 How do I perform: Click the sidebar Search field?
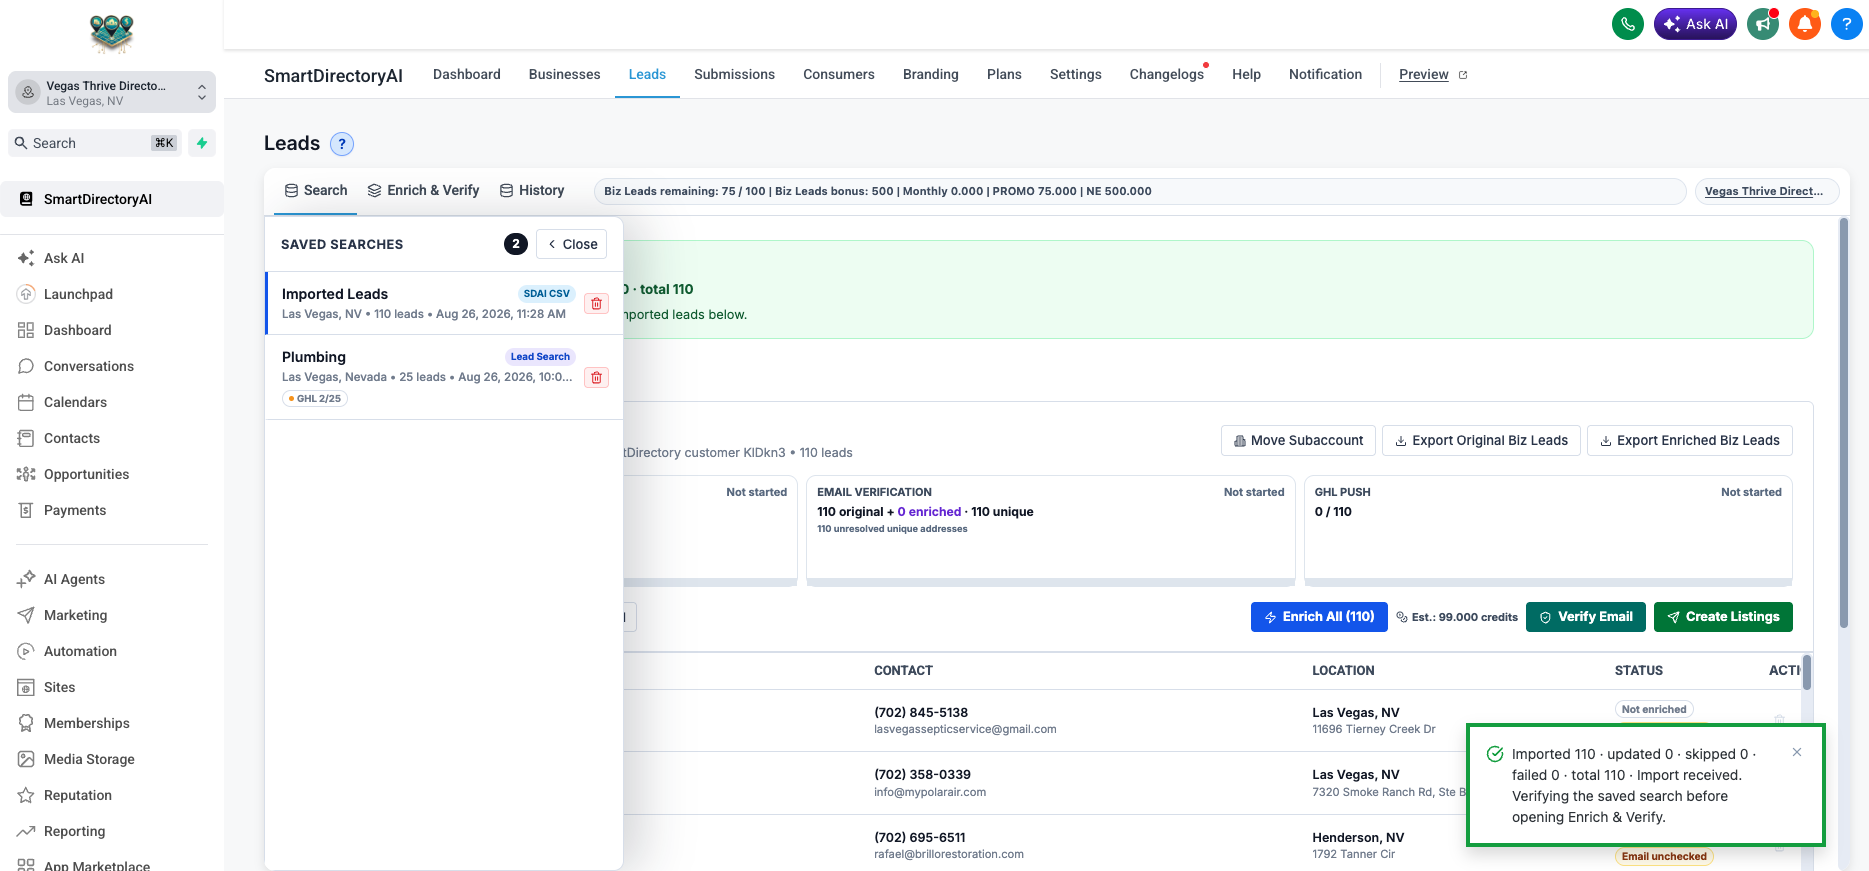pos(97,143)
